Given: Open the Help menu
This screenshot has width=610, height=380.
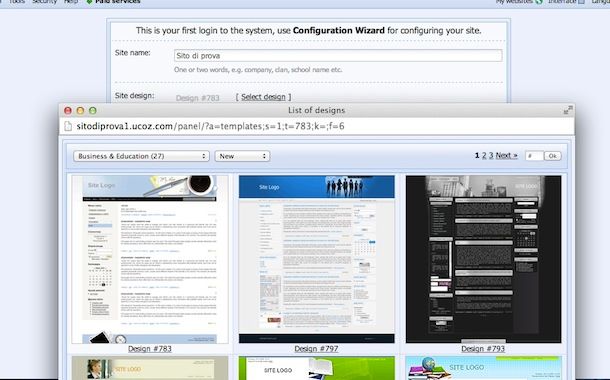Looking at the screenshot, I should [x=71, y=2].
